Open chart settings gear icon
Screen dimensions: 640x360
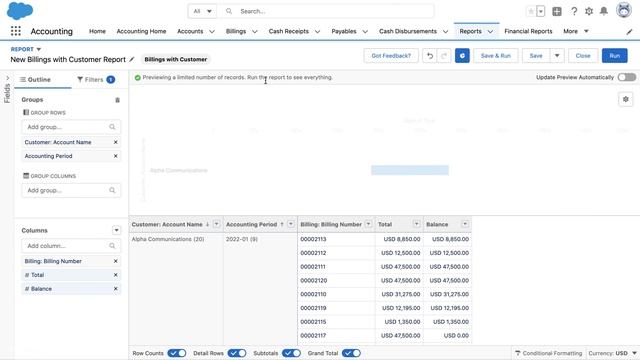626,99
